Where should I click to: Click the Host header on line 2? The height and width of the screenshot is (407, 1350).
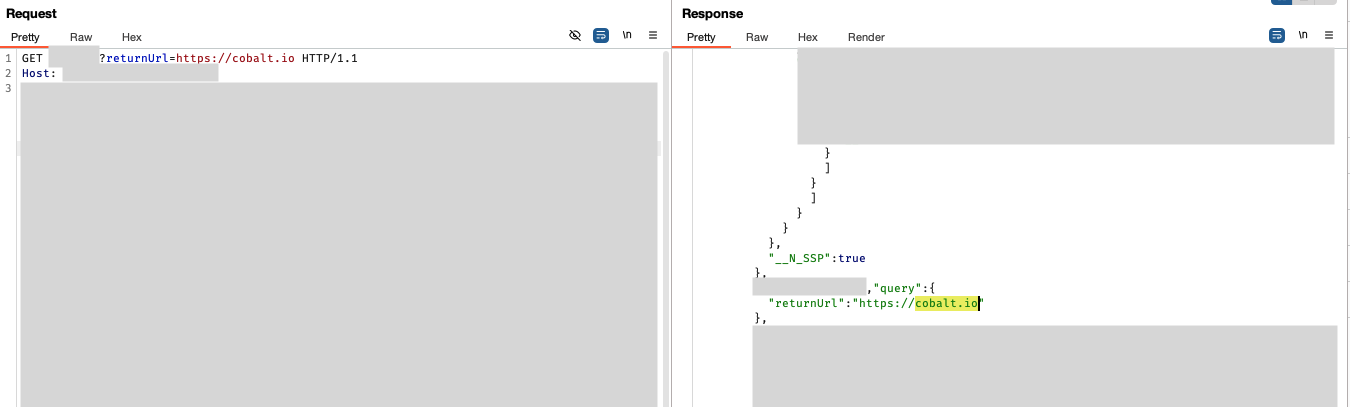click(x=39, y=74)
